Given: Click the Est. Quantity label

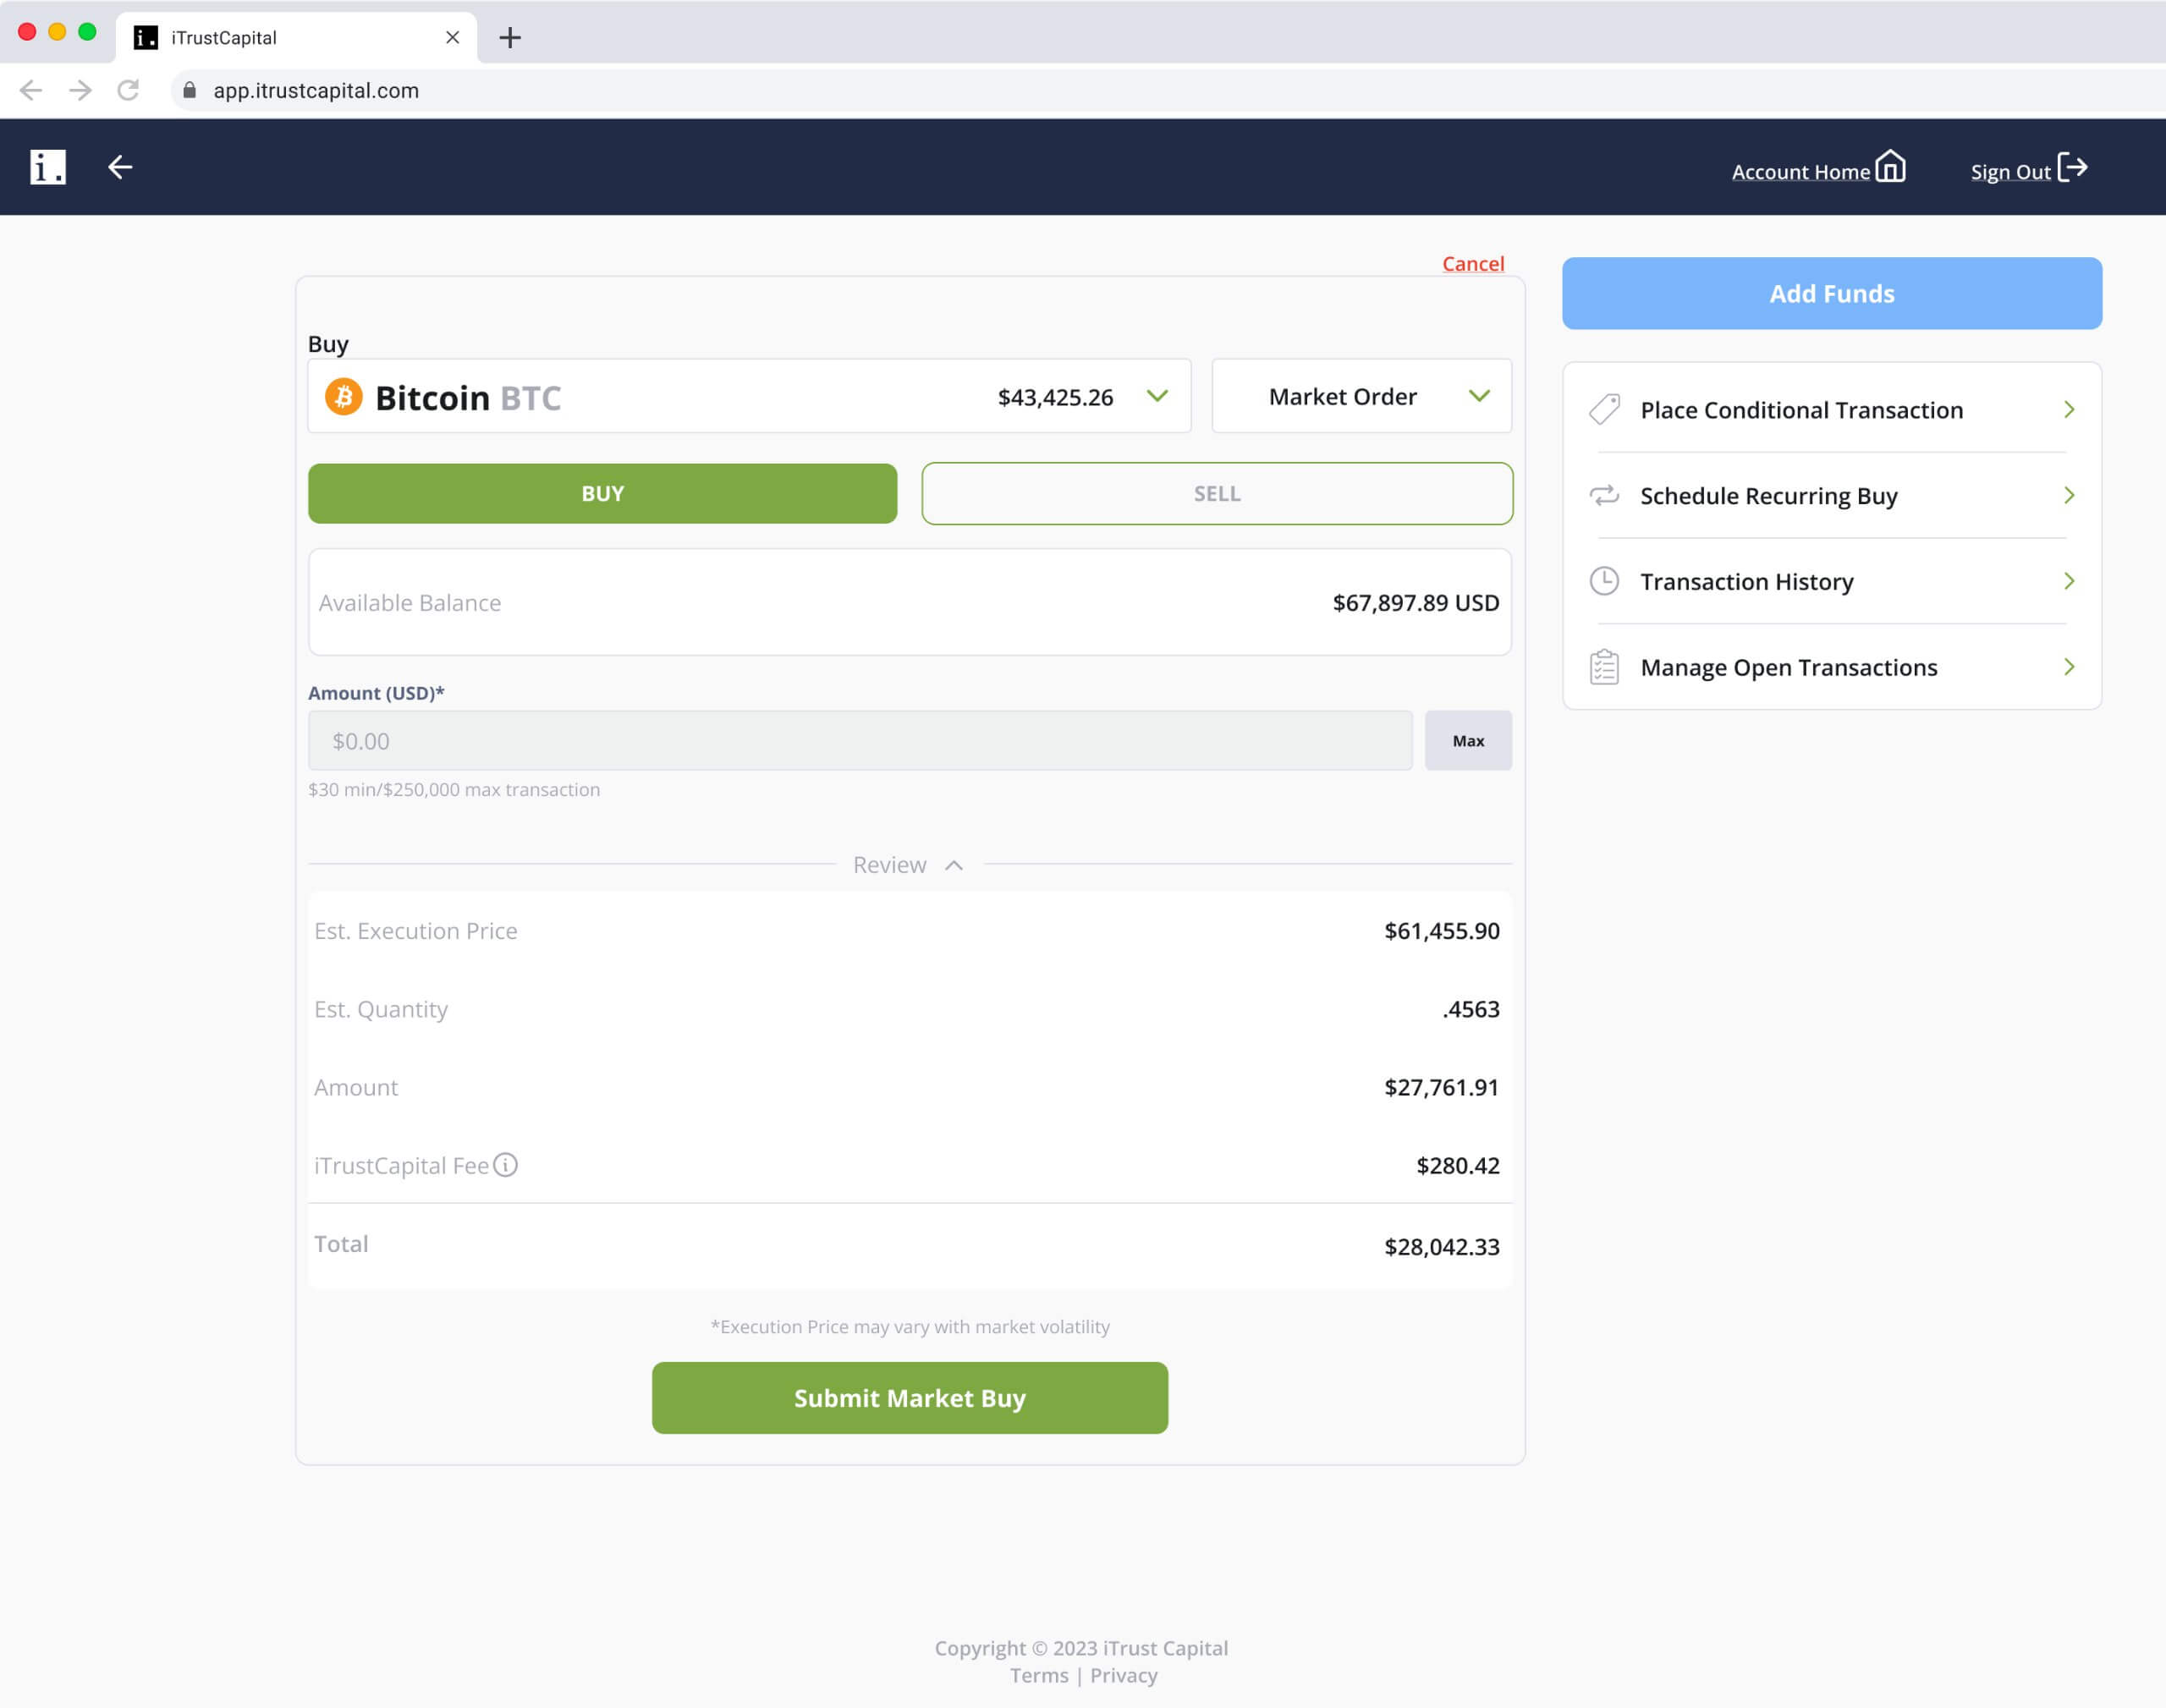Looking at the screenshot, I should click(x=381, y=1010).
